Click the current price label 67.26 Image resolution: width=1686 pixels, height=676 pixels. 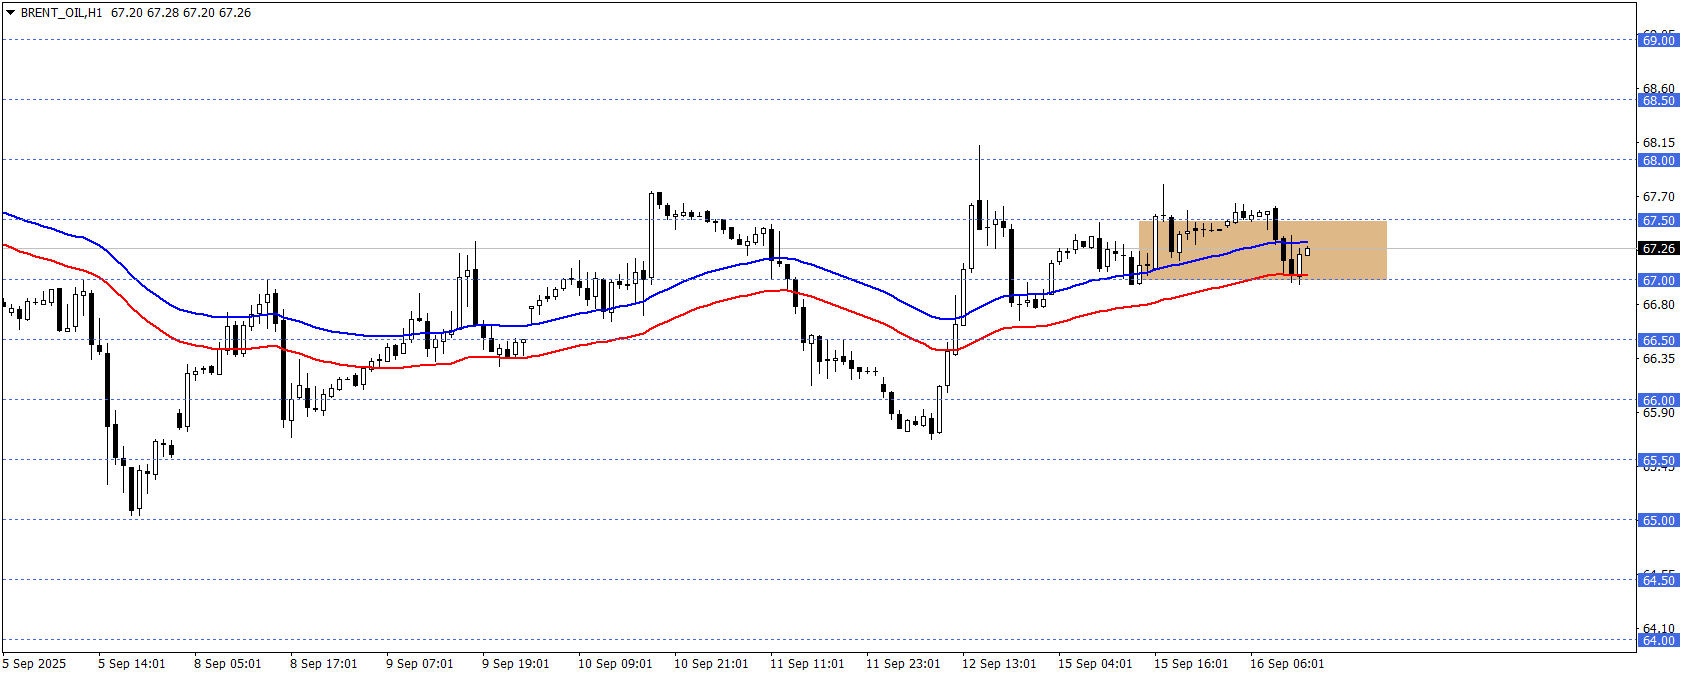1659,248
